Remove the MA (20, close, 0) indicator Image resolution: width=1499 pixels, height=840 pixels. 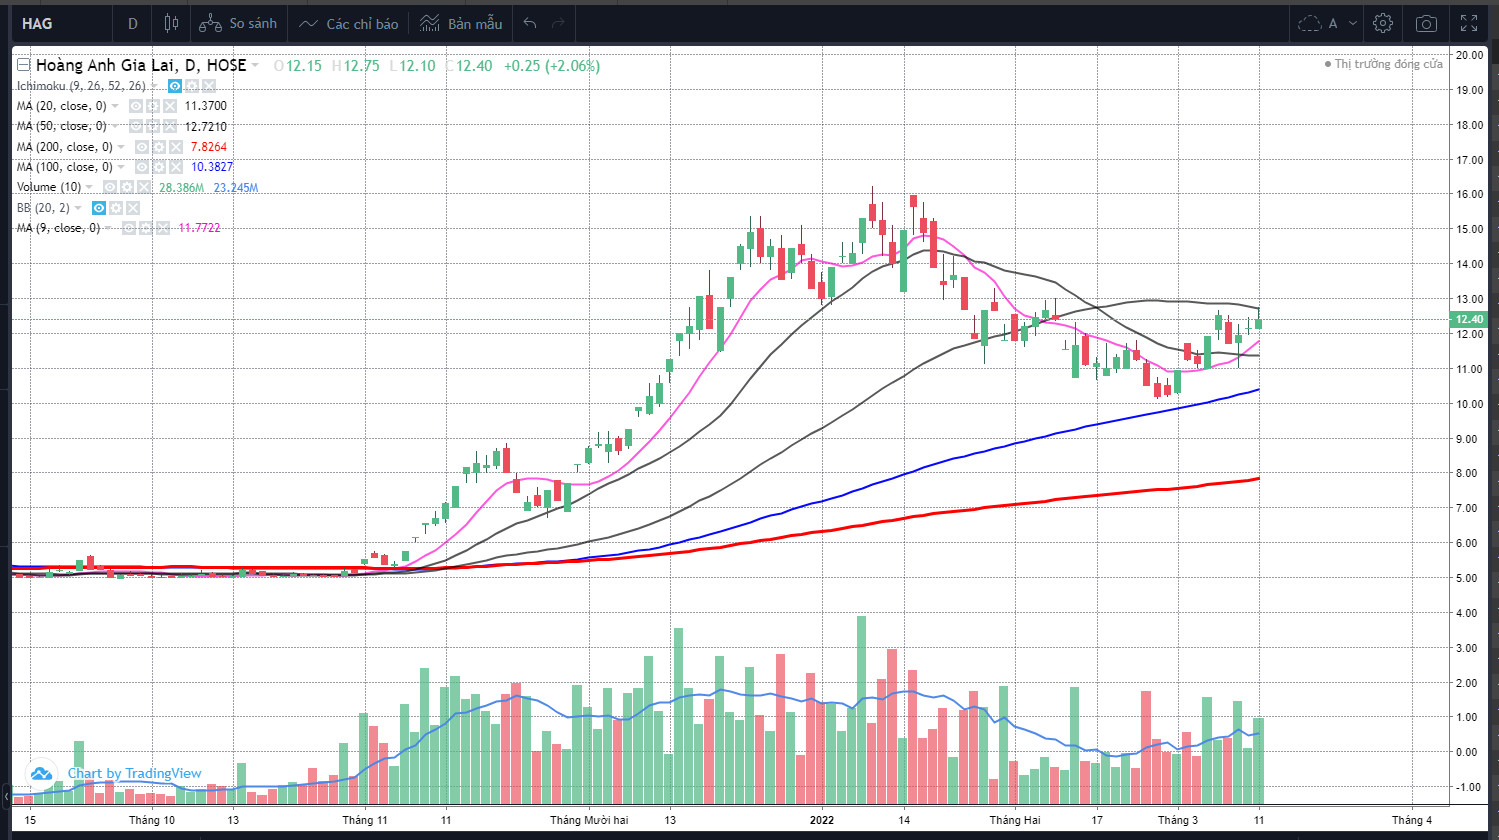[x=170, y=106]
